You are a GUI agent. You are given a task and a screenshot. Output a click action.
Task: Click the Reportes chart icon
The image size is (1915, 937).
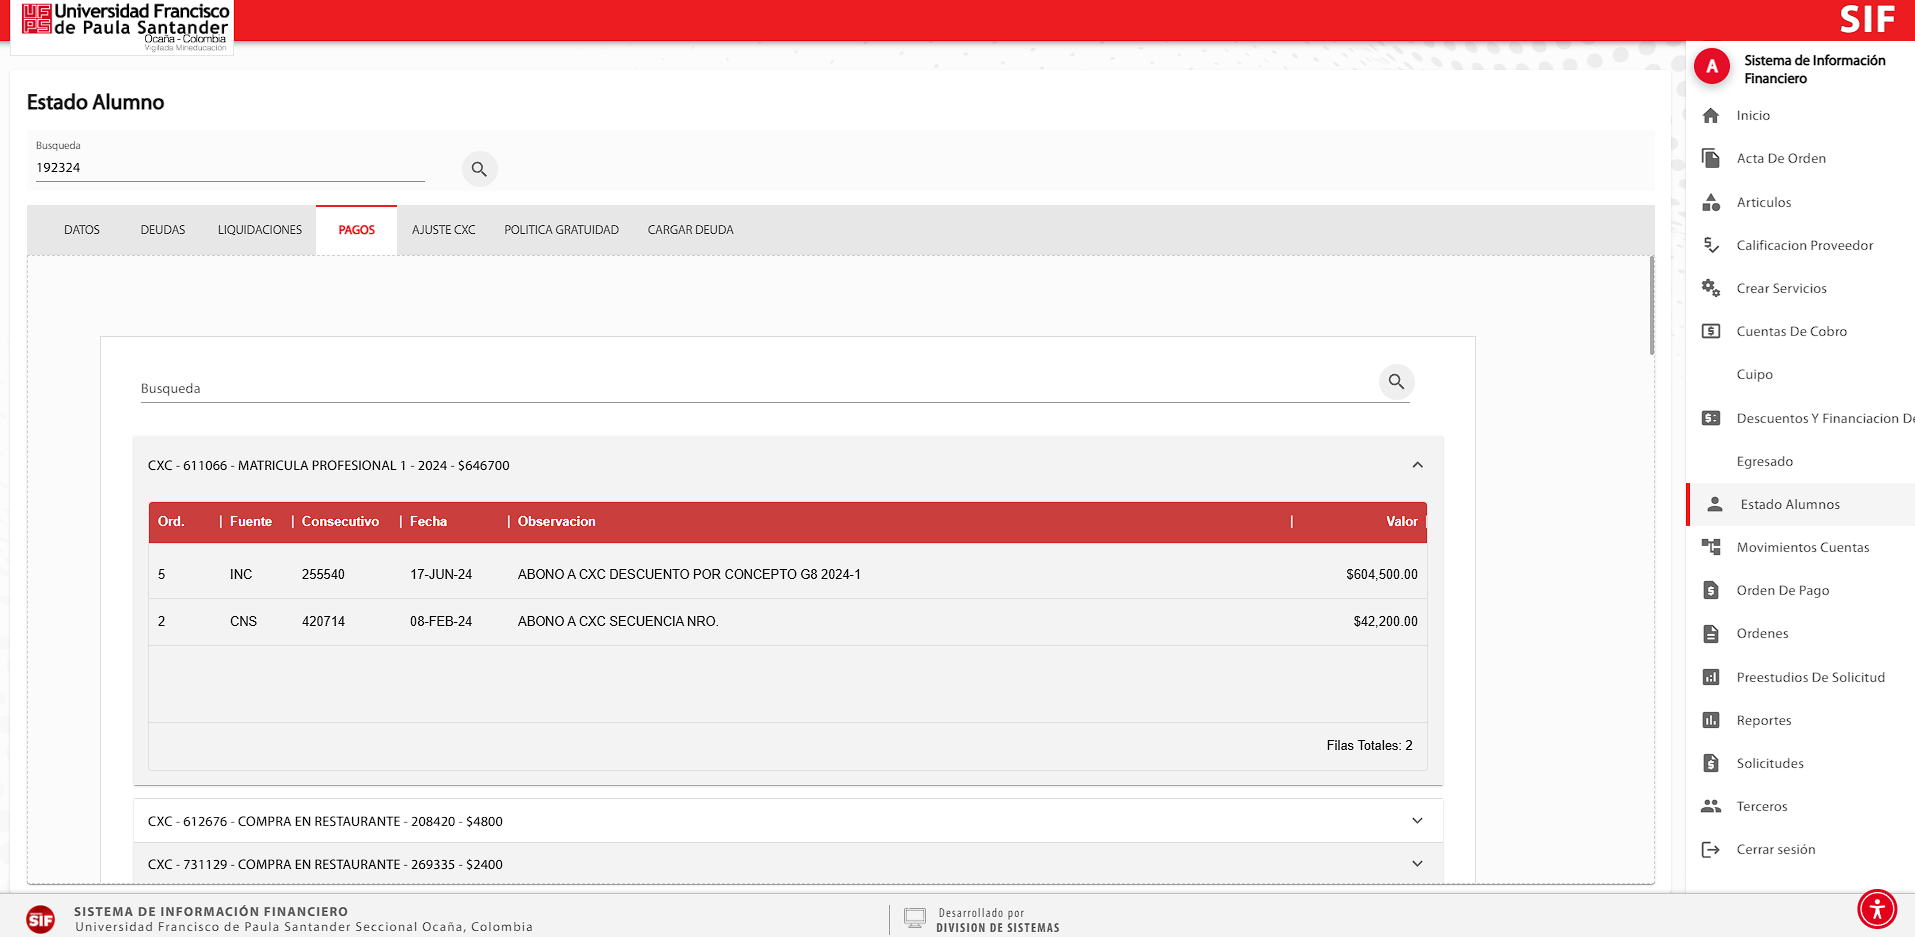click(1711, 720)
